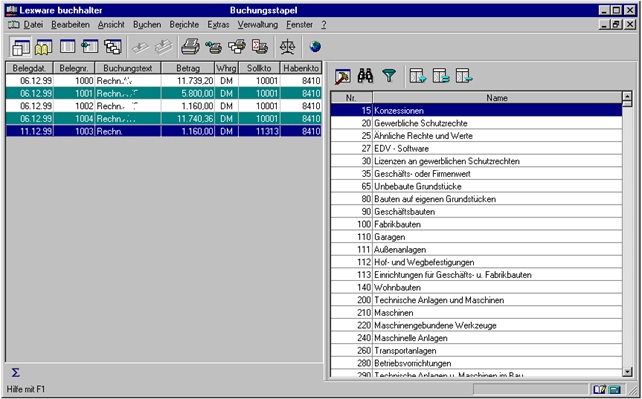This screenshot has width=642, height=399.
Task: Click the Name column header in account list
Action: [497, 98]
